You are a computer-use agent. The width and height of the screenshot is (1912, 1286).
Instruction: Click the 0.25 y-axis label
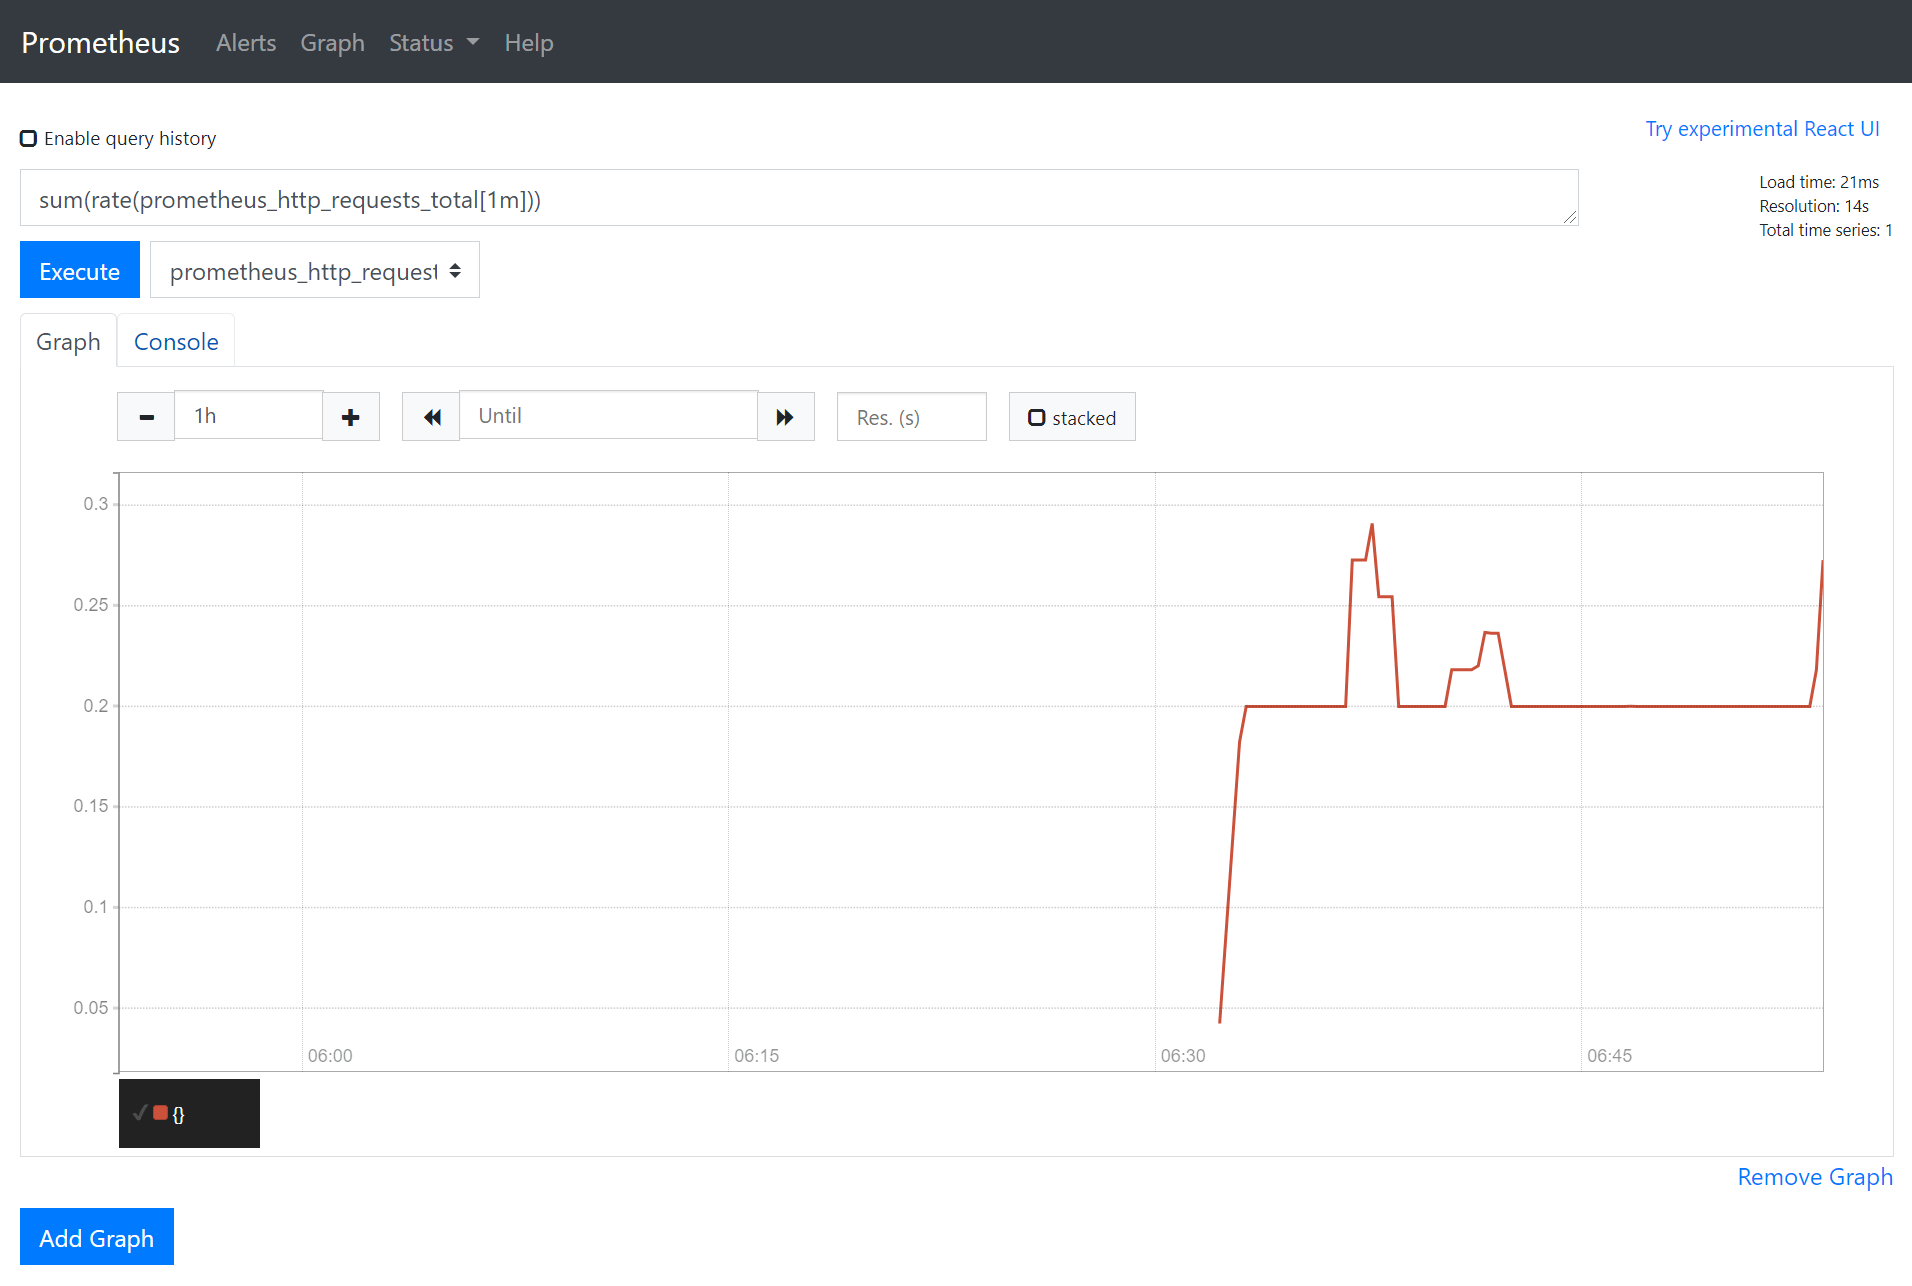pyautogui.click(x=91, y=605)
